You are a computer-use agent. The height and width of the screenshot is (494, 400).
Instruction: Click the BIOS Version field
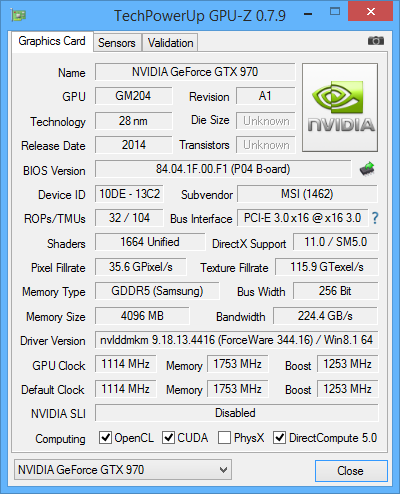(223, 169)
